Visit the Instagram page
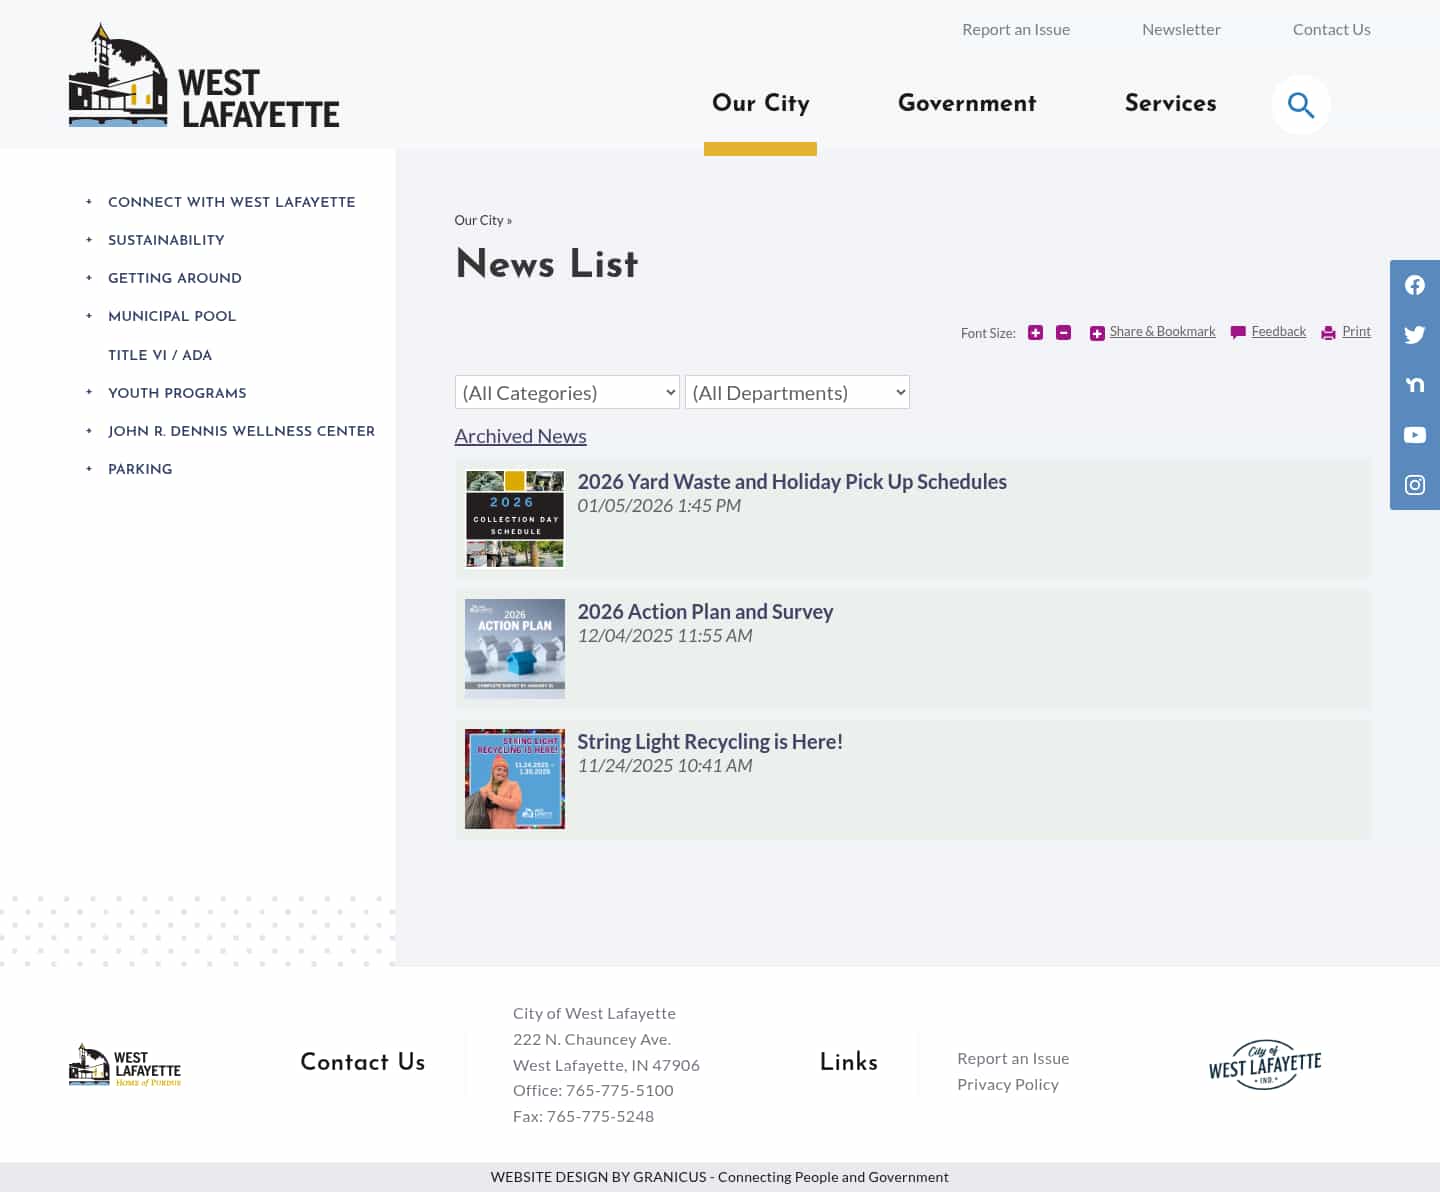Viewport: 1440px width, 1192px height. (x=1414, y=485)
